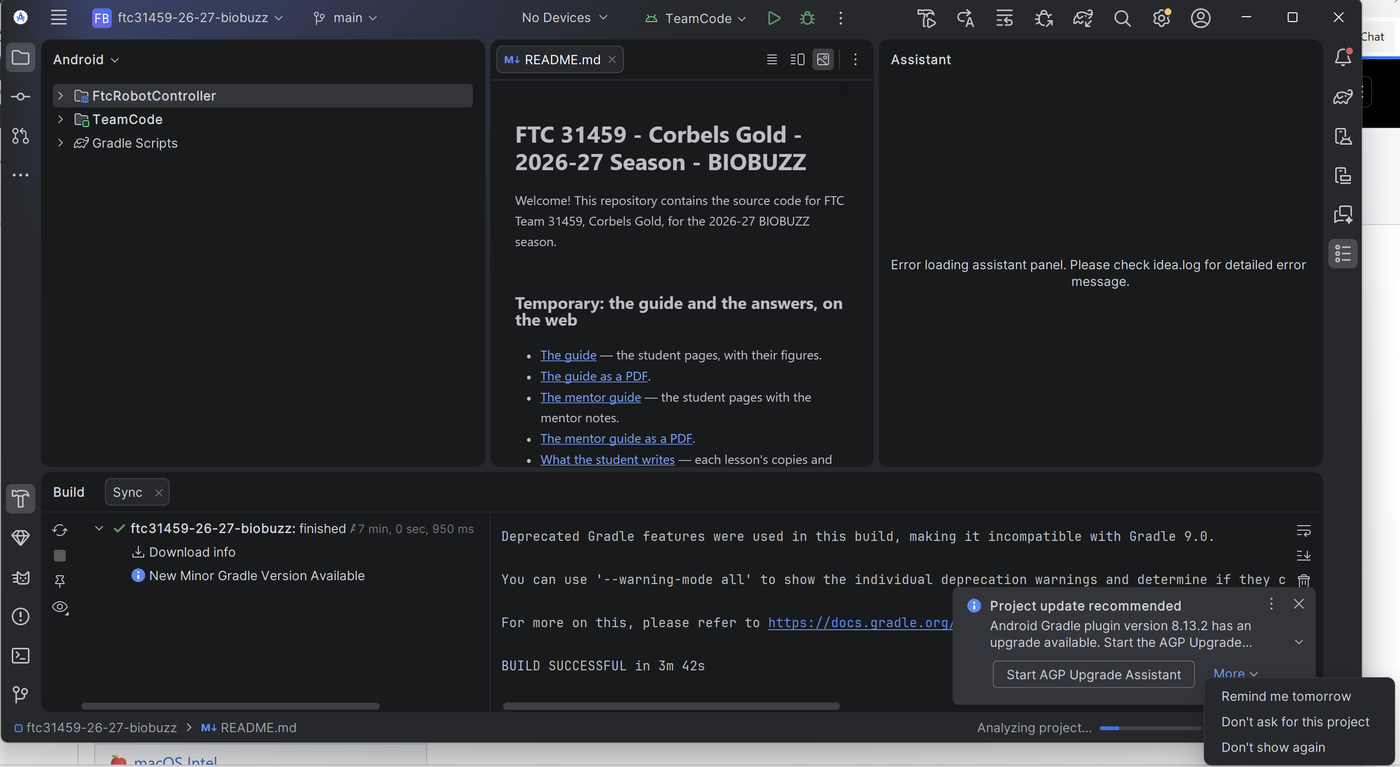Open the Git version control window

coord(21,694)
